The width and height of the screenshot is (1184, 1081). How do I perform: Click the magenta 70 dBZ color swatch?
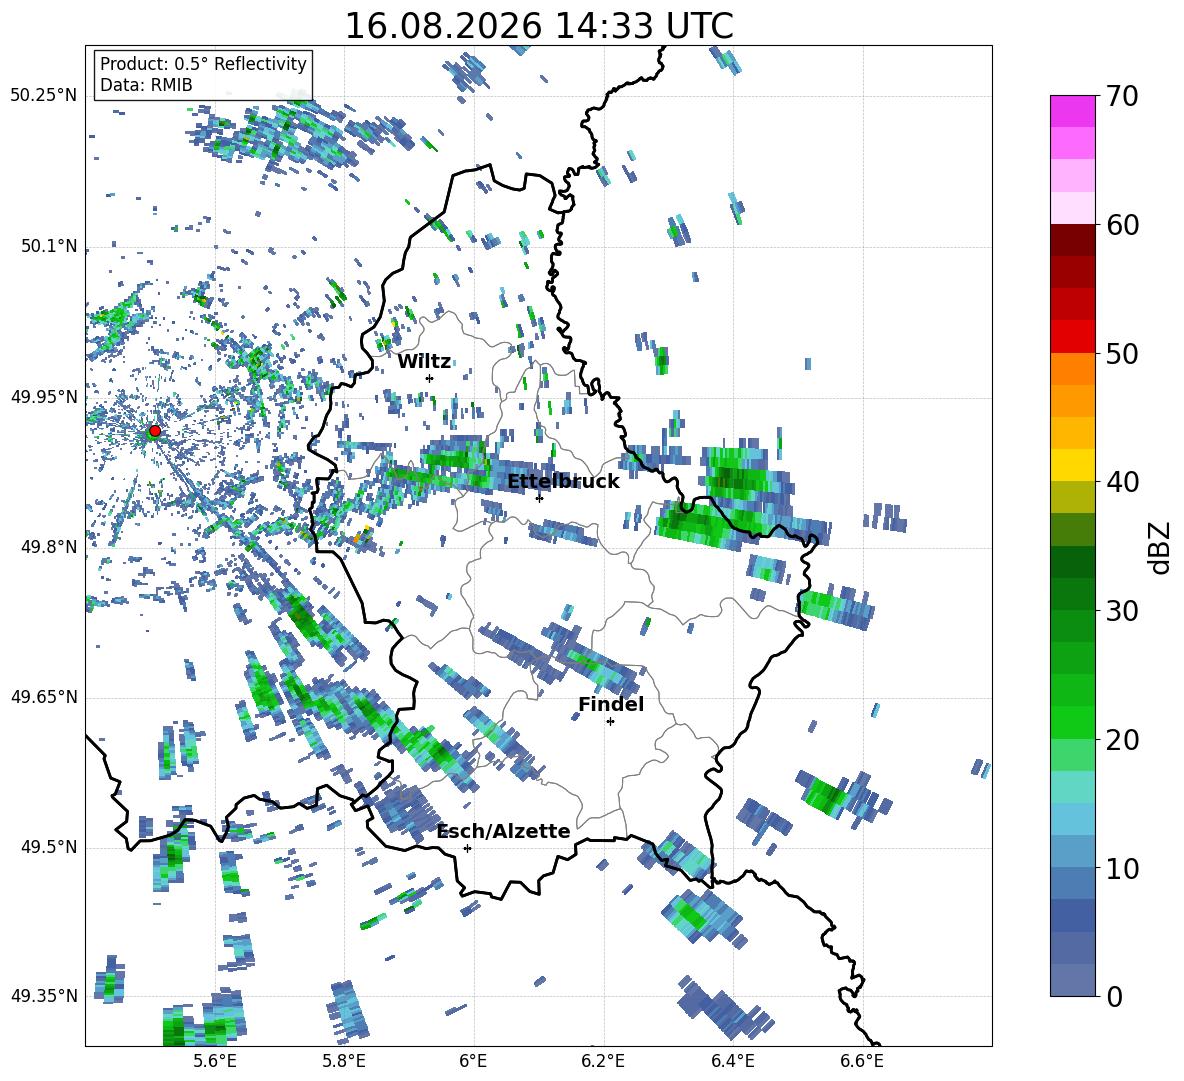[x=1072, y=111]
